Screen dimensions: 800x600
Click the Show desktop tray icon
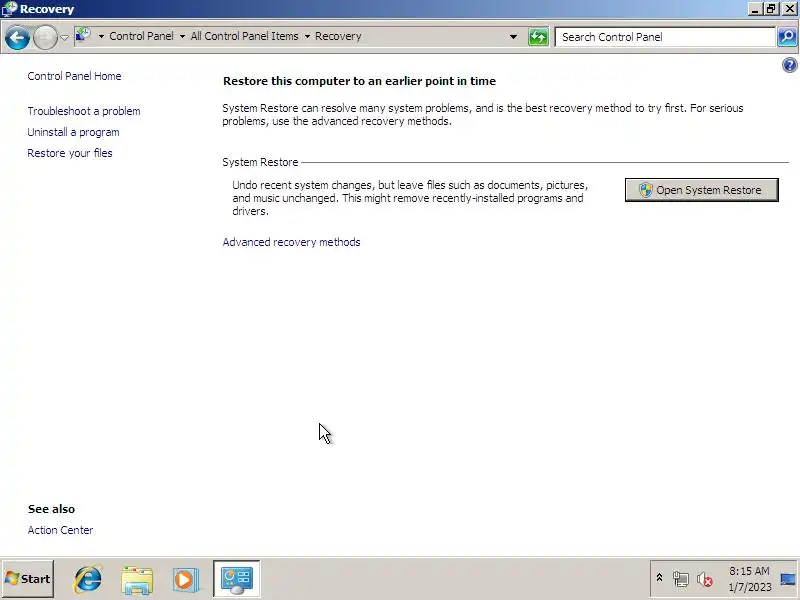pos(788,579)
